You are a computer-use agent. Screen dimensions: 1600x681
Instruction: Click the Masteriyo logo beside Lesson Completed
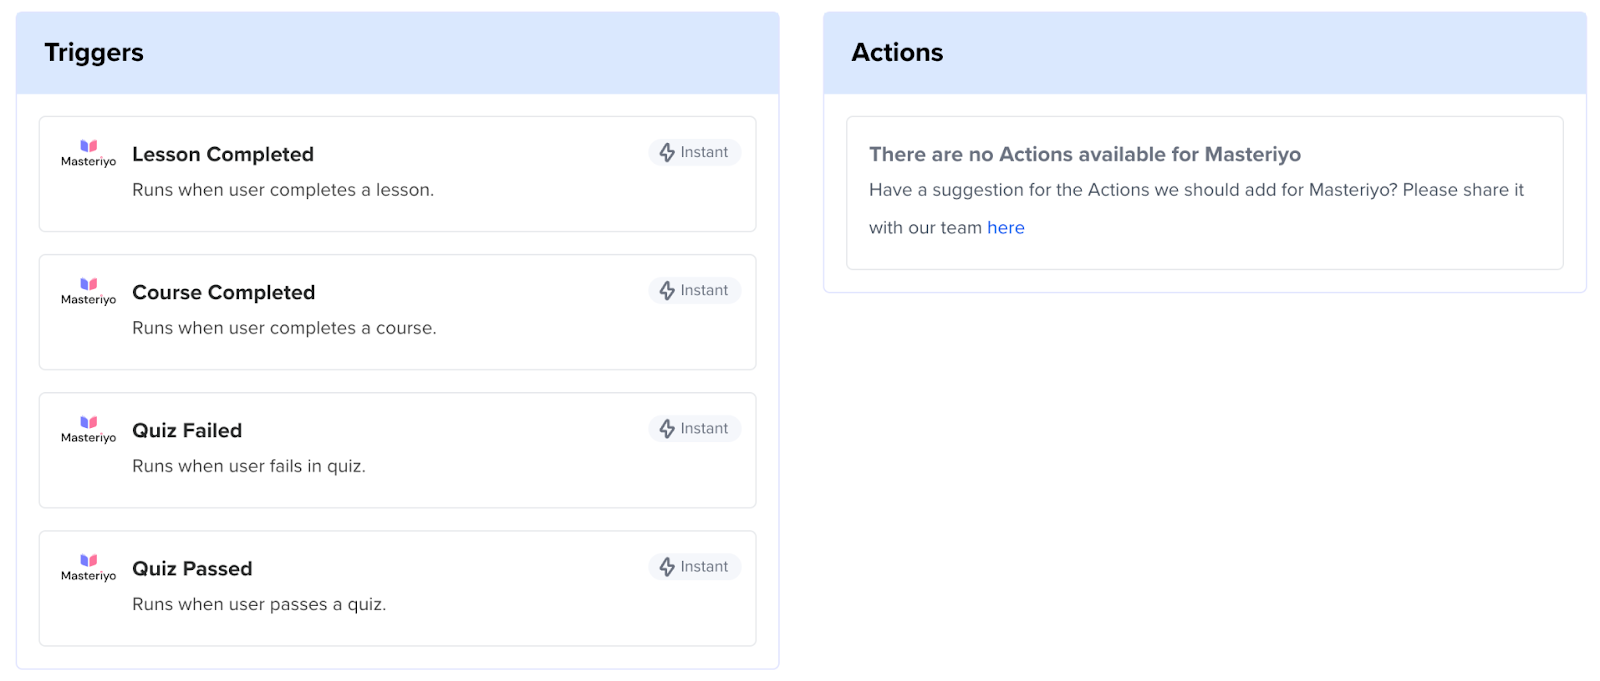coord(88,153)
